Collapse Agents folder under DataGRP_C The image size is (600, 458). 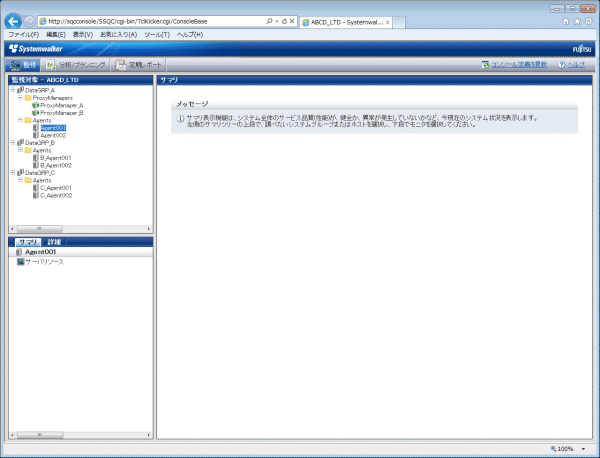(21, 180)
